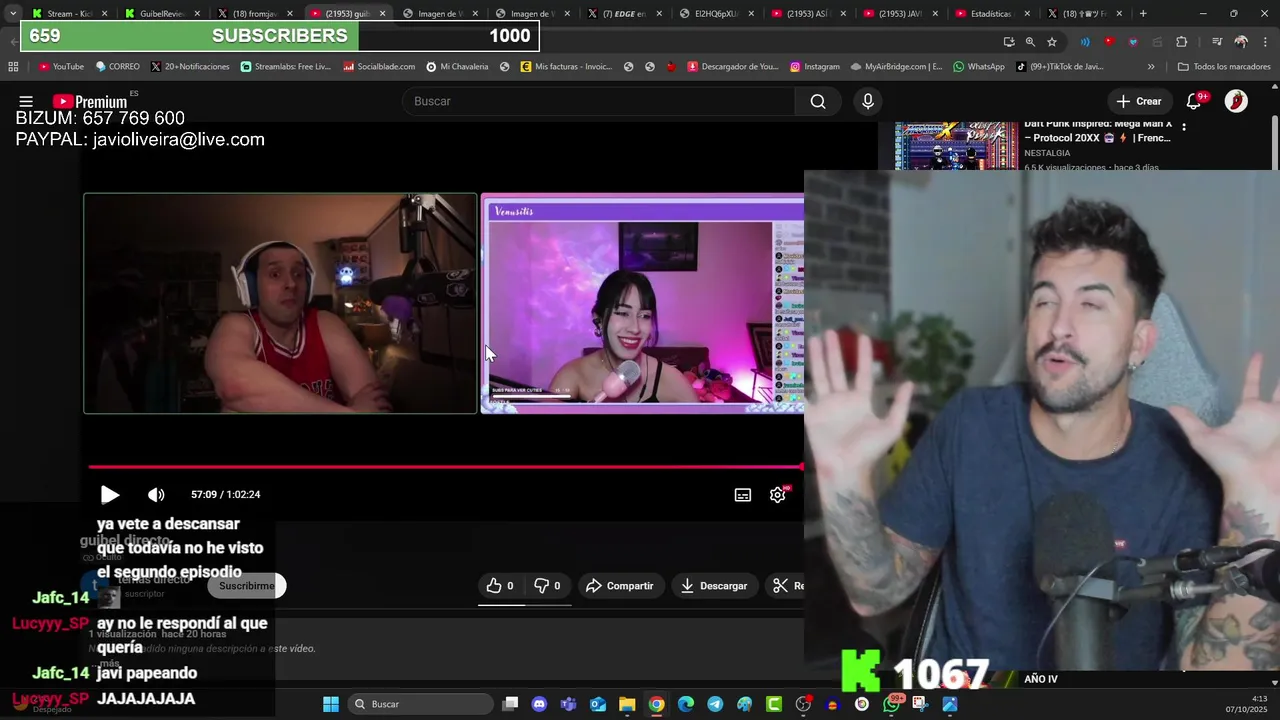
Task: Seek on the red video progress bar
Action: pyautogui.click(x=446, y=466)
